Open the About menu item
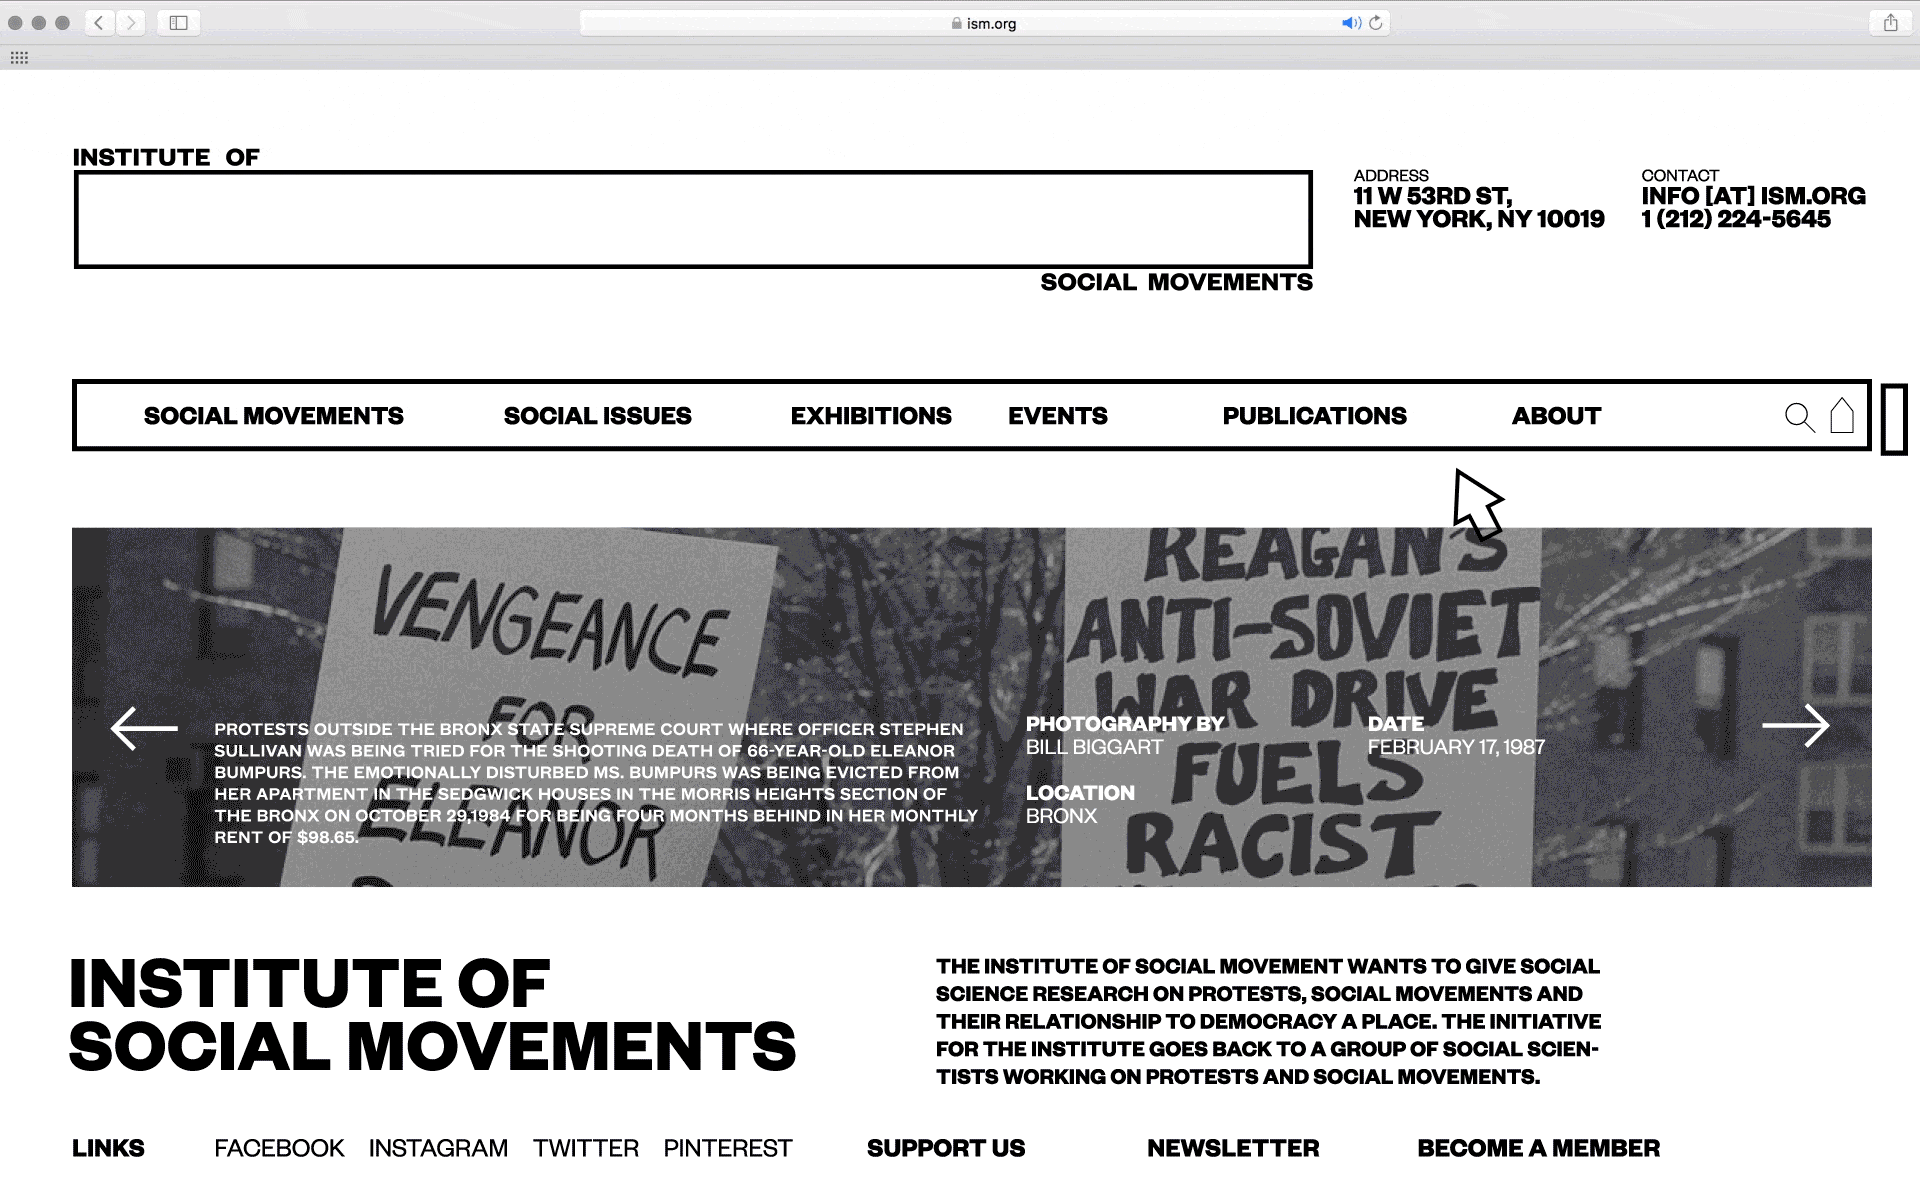This screenshot has height=1200, width=1920. pyautogui.click(x=1556, y=416)
